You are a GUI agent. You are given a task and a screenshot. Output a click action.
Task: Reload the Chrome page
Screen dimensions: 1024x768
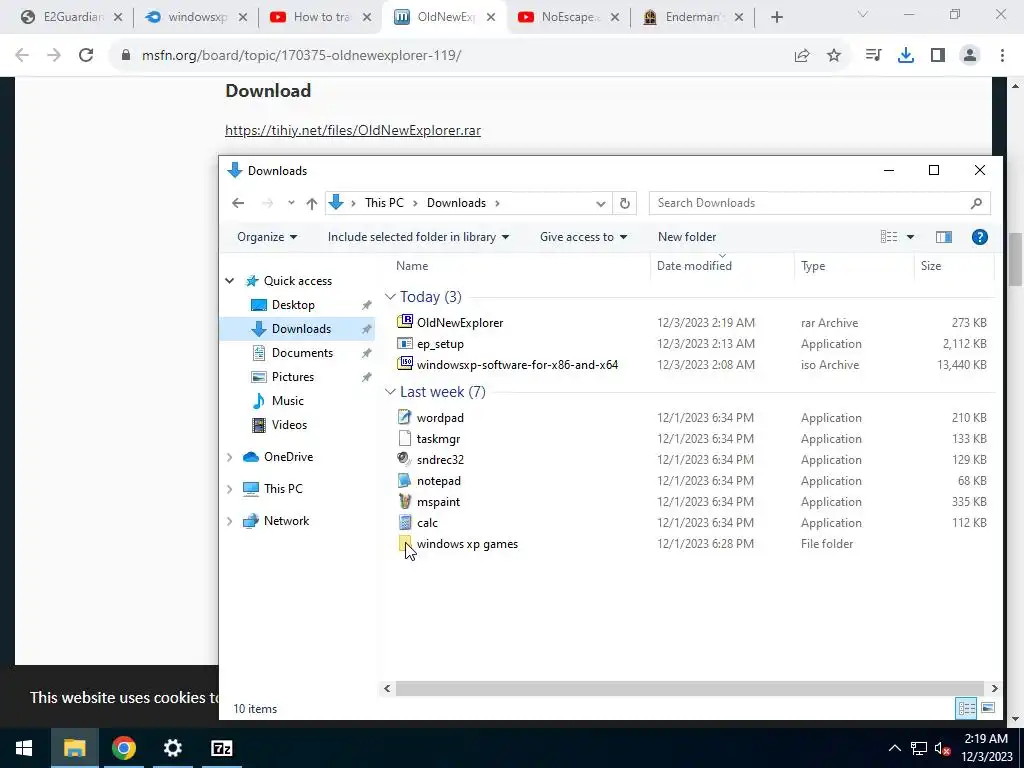(86, 56)
